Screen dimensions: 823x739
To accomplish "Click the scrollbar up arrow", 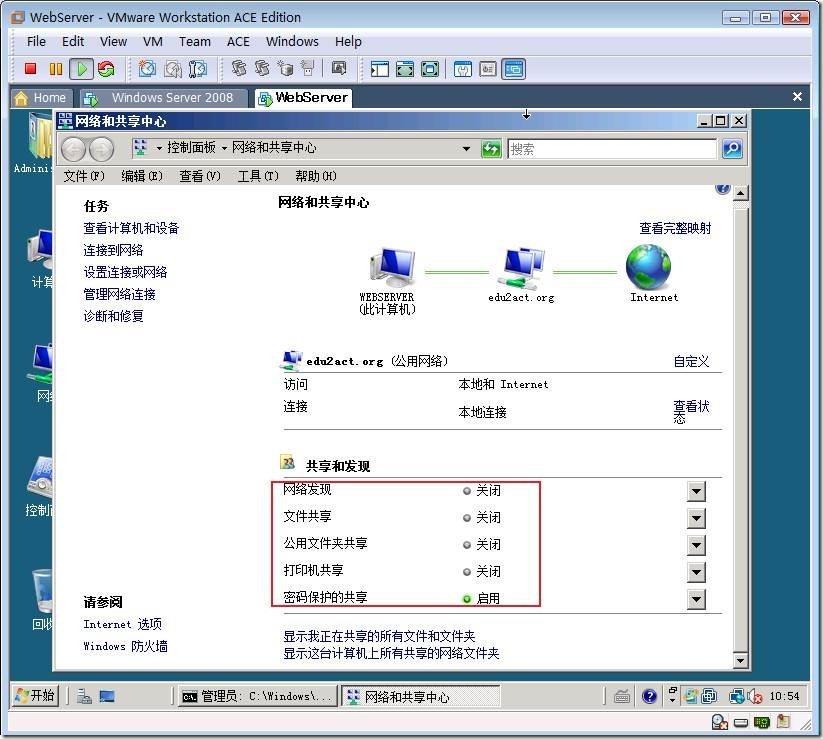I will tap(740, 193).
